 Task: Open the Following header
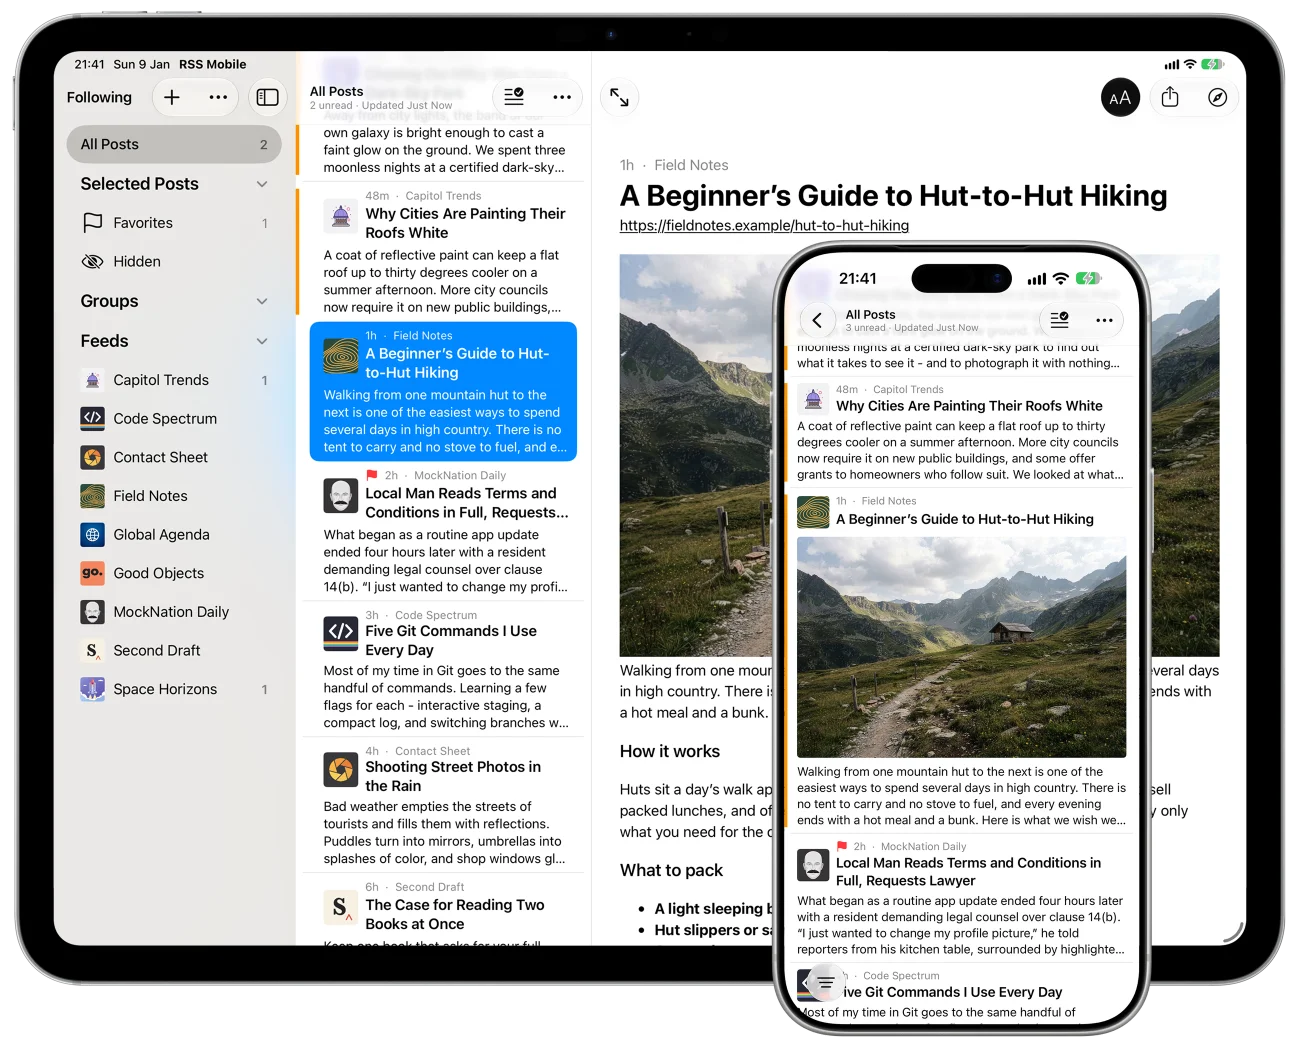99,97
